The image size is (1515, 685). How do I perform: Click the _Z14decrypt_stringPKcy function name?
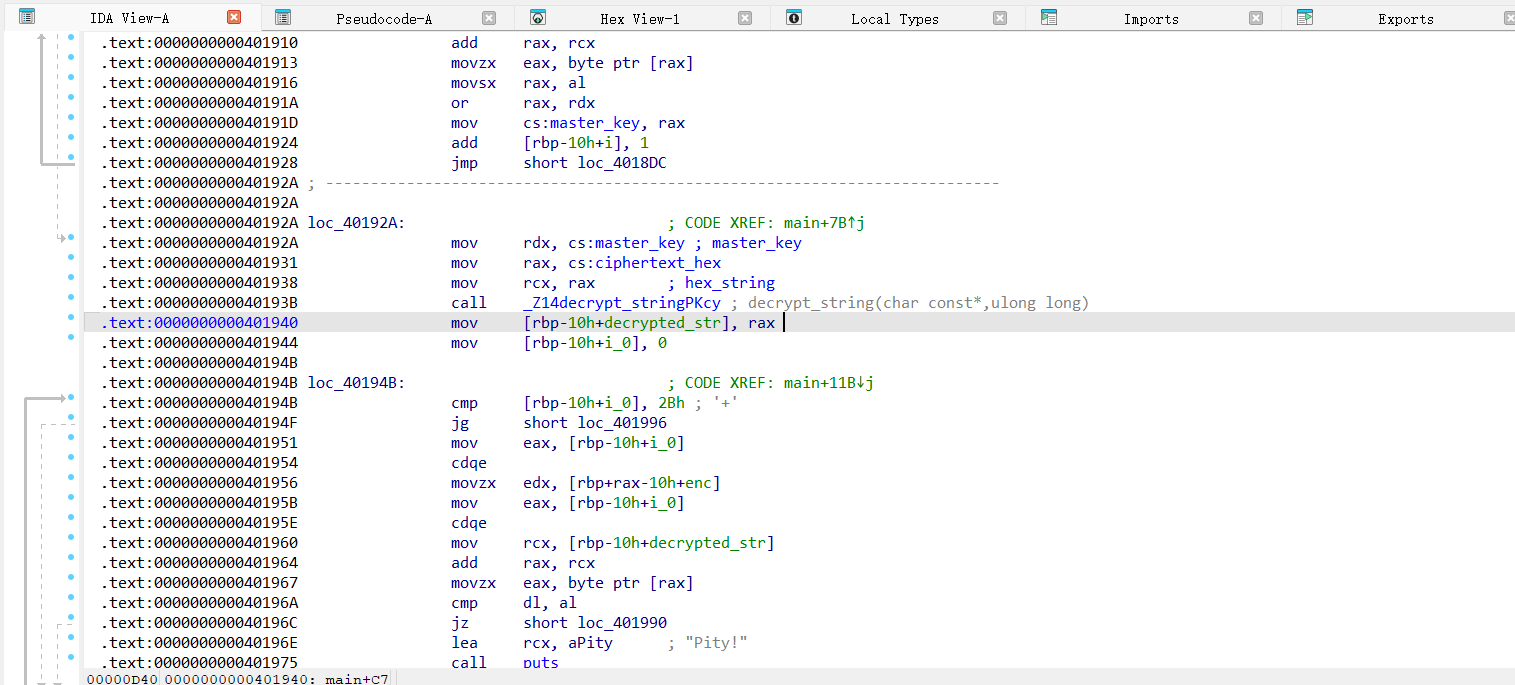coord(621,303)
